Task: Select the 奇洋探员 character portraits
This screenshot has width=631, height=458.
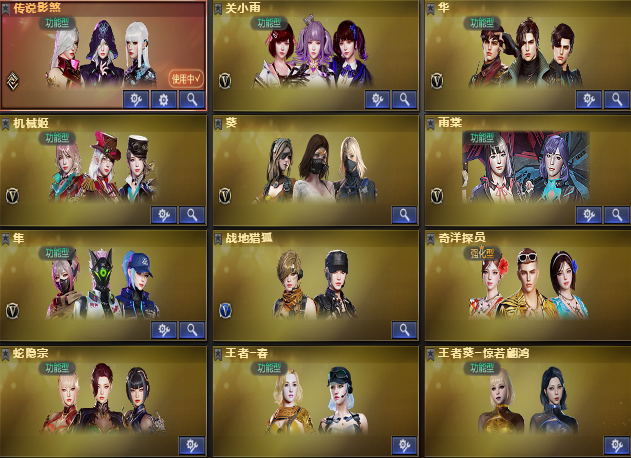Action: 528,284
